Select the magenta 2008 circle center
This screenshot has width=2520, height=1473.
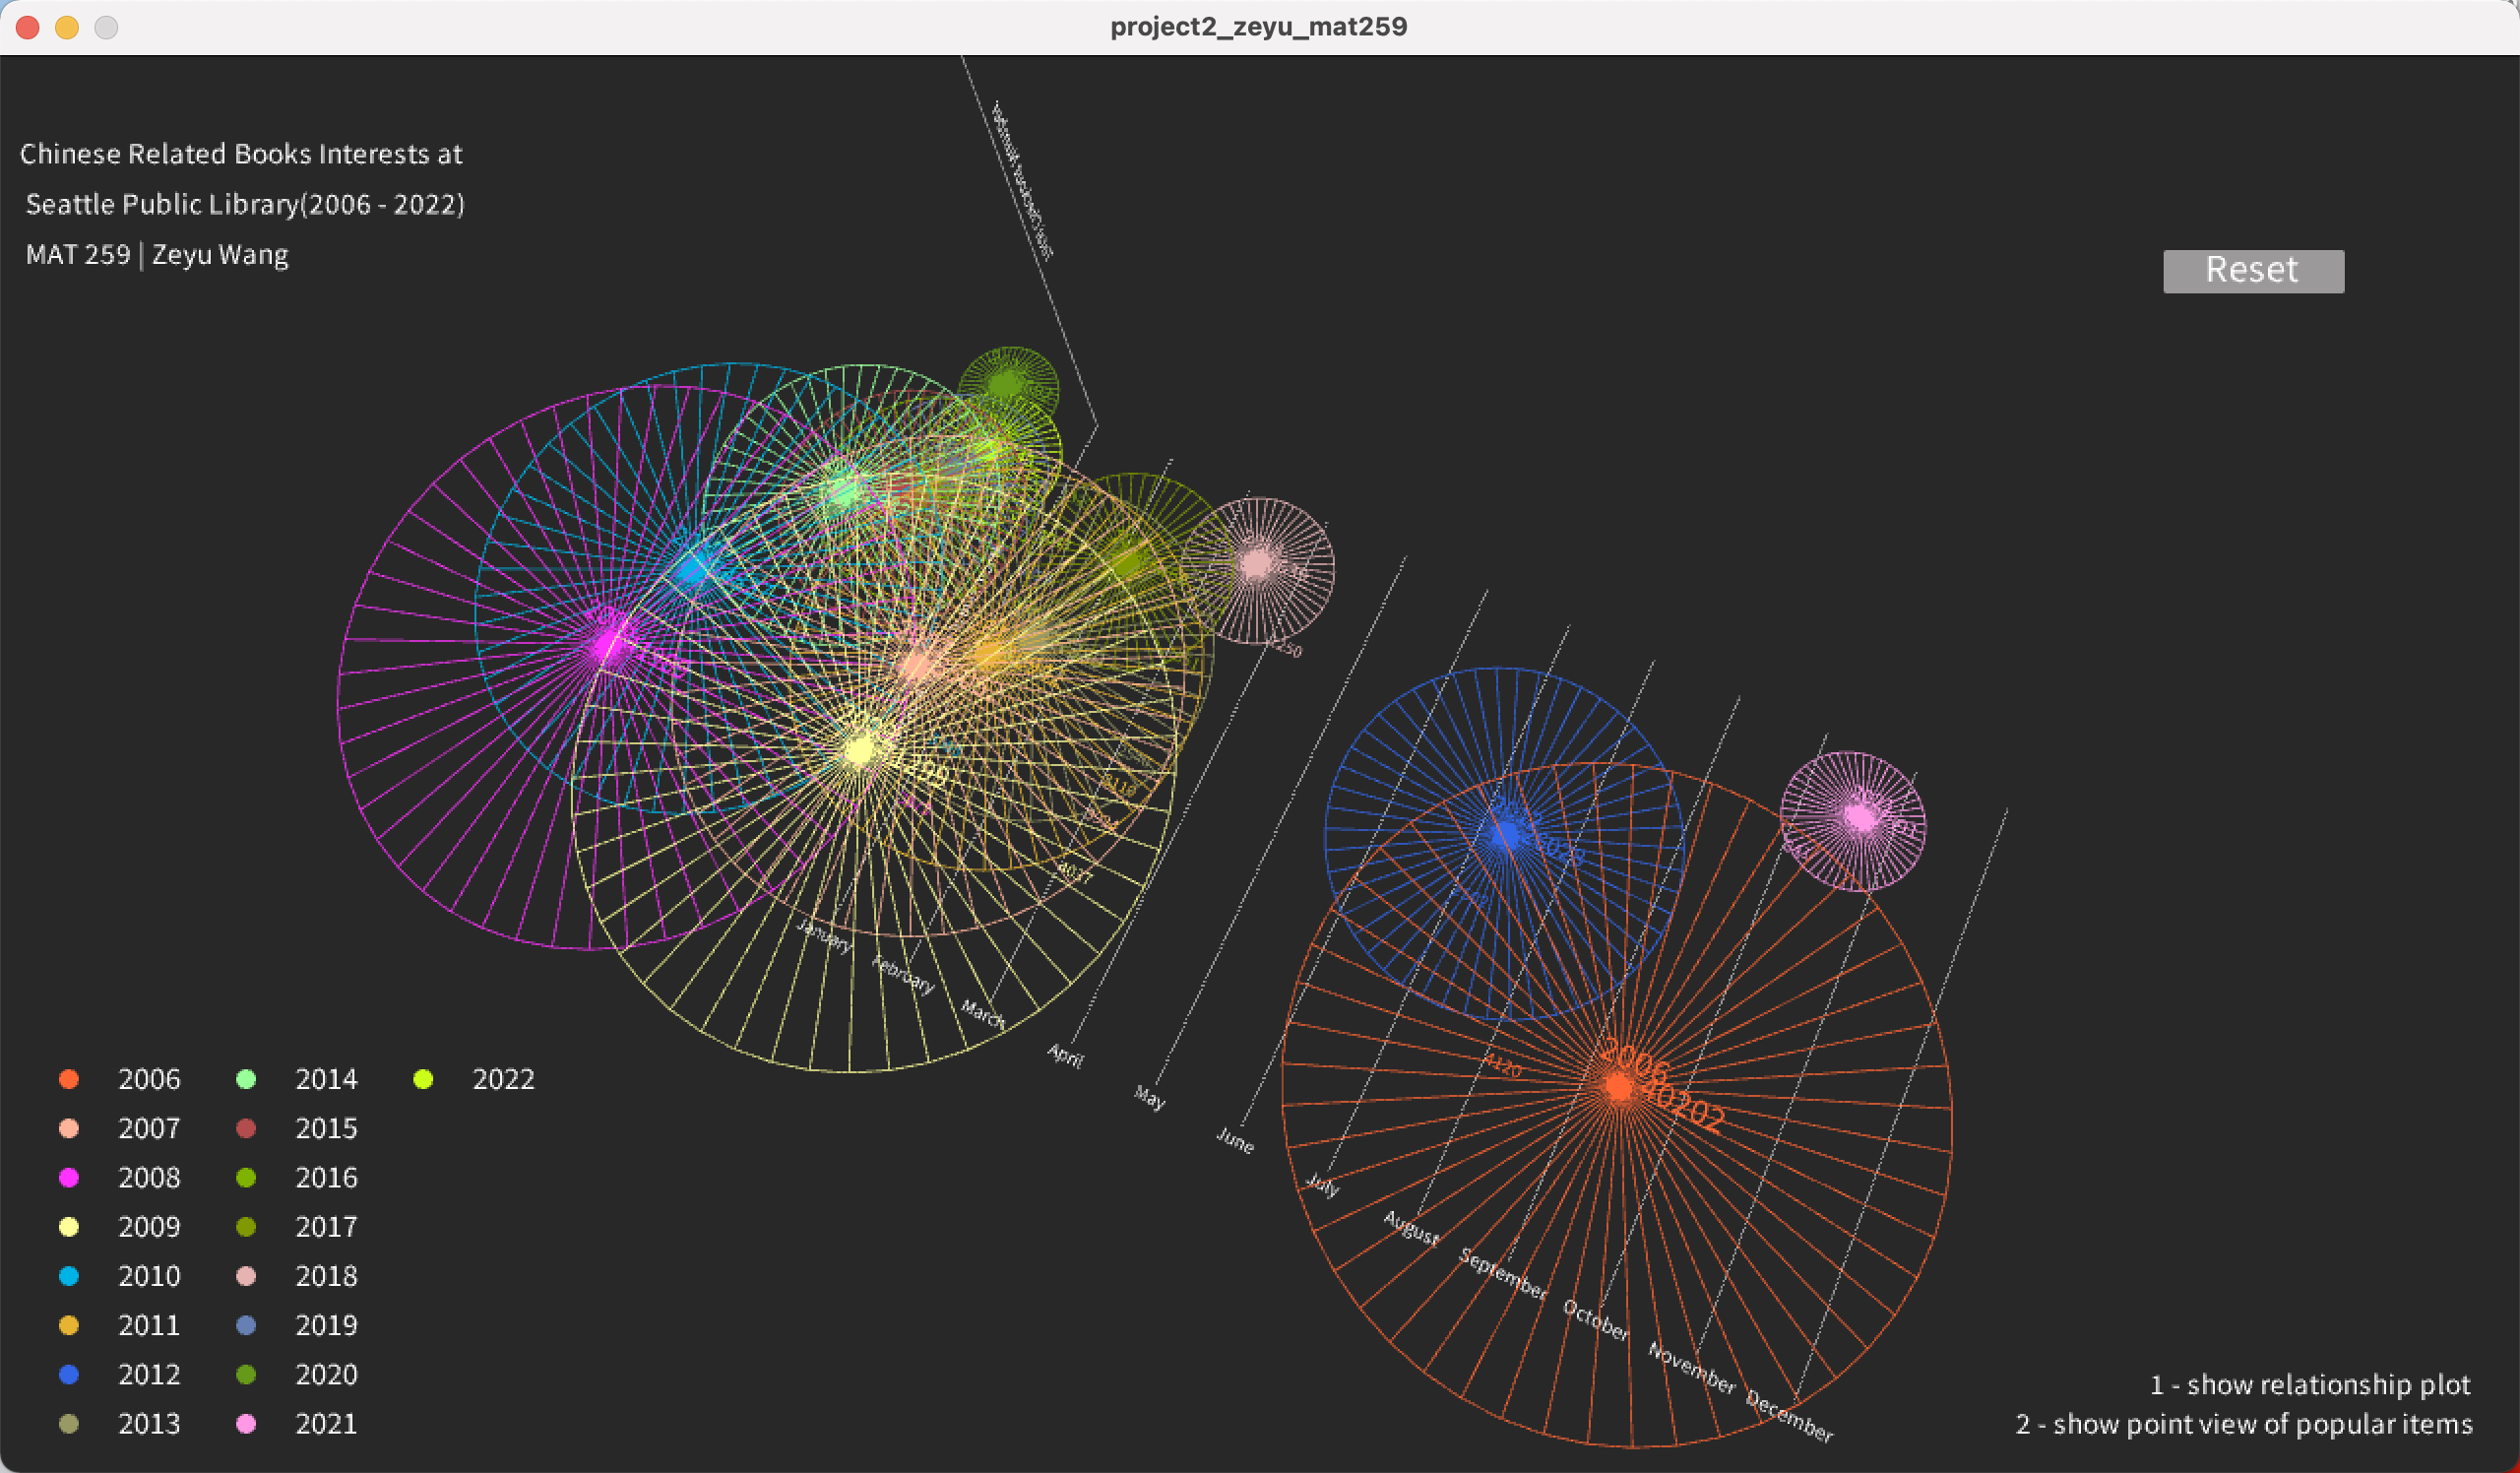[607, 645]
